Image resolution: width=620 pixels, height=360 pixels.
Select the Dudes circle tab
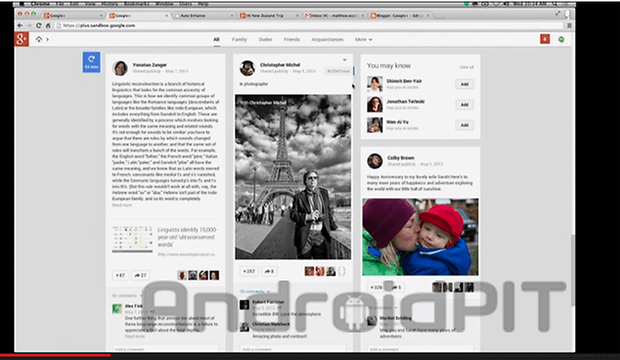point(265,40)
